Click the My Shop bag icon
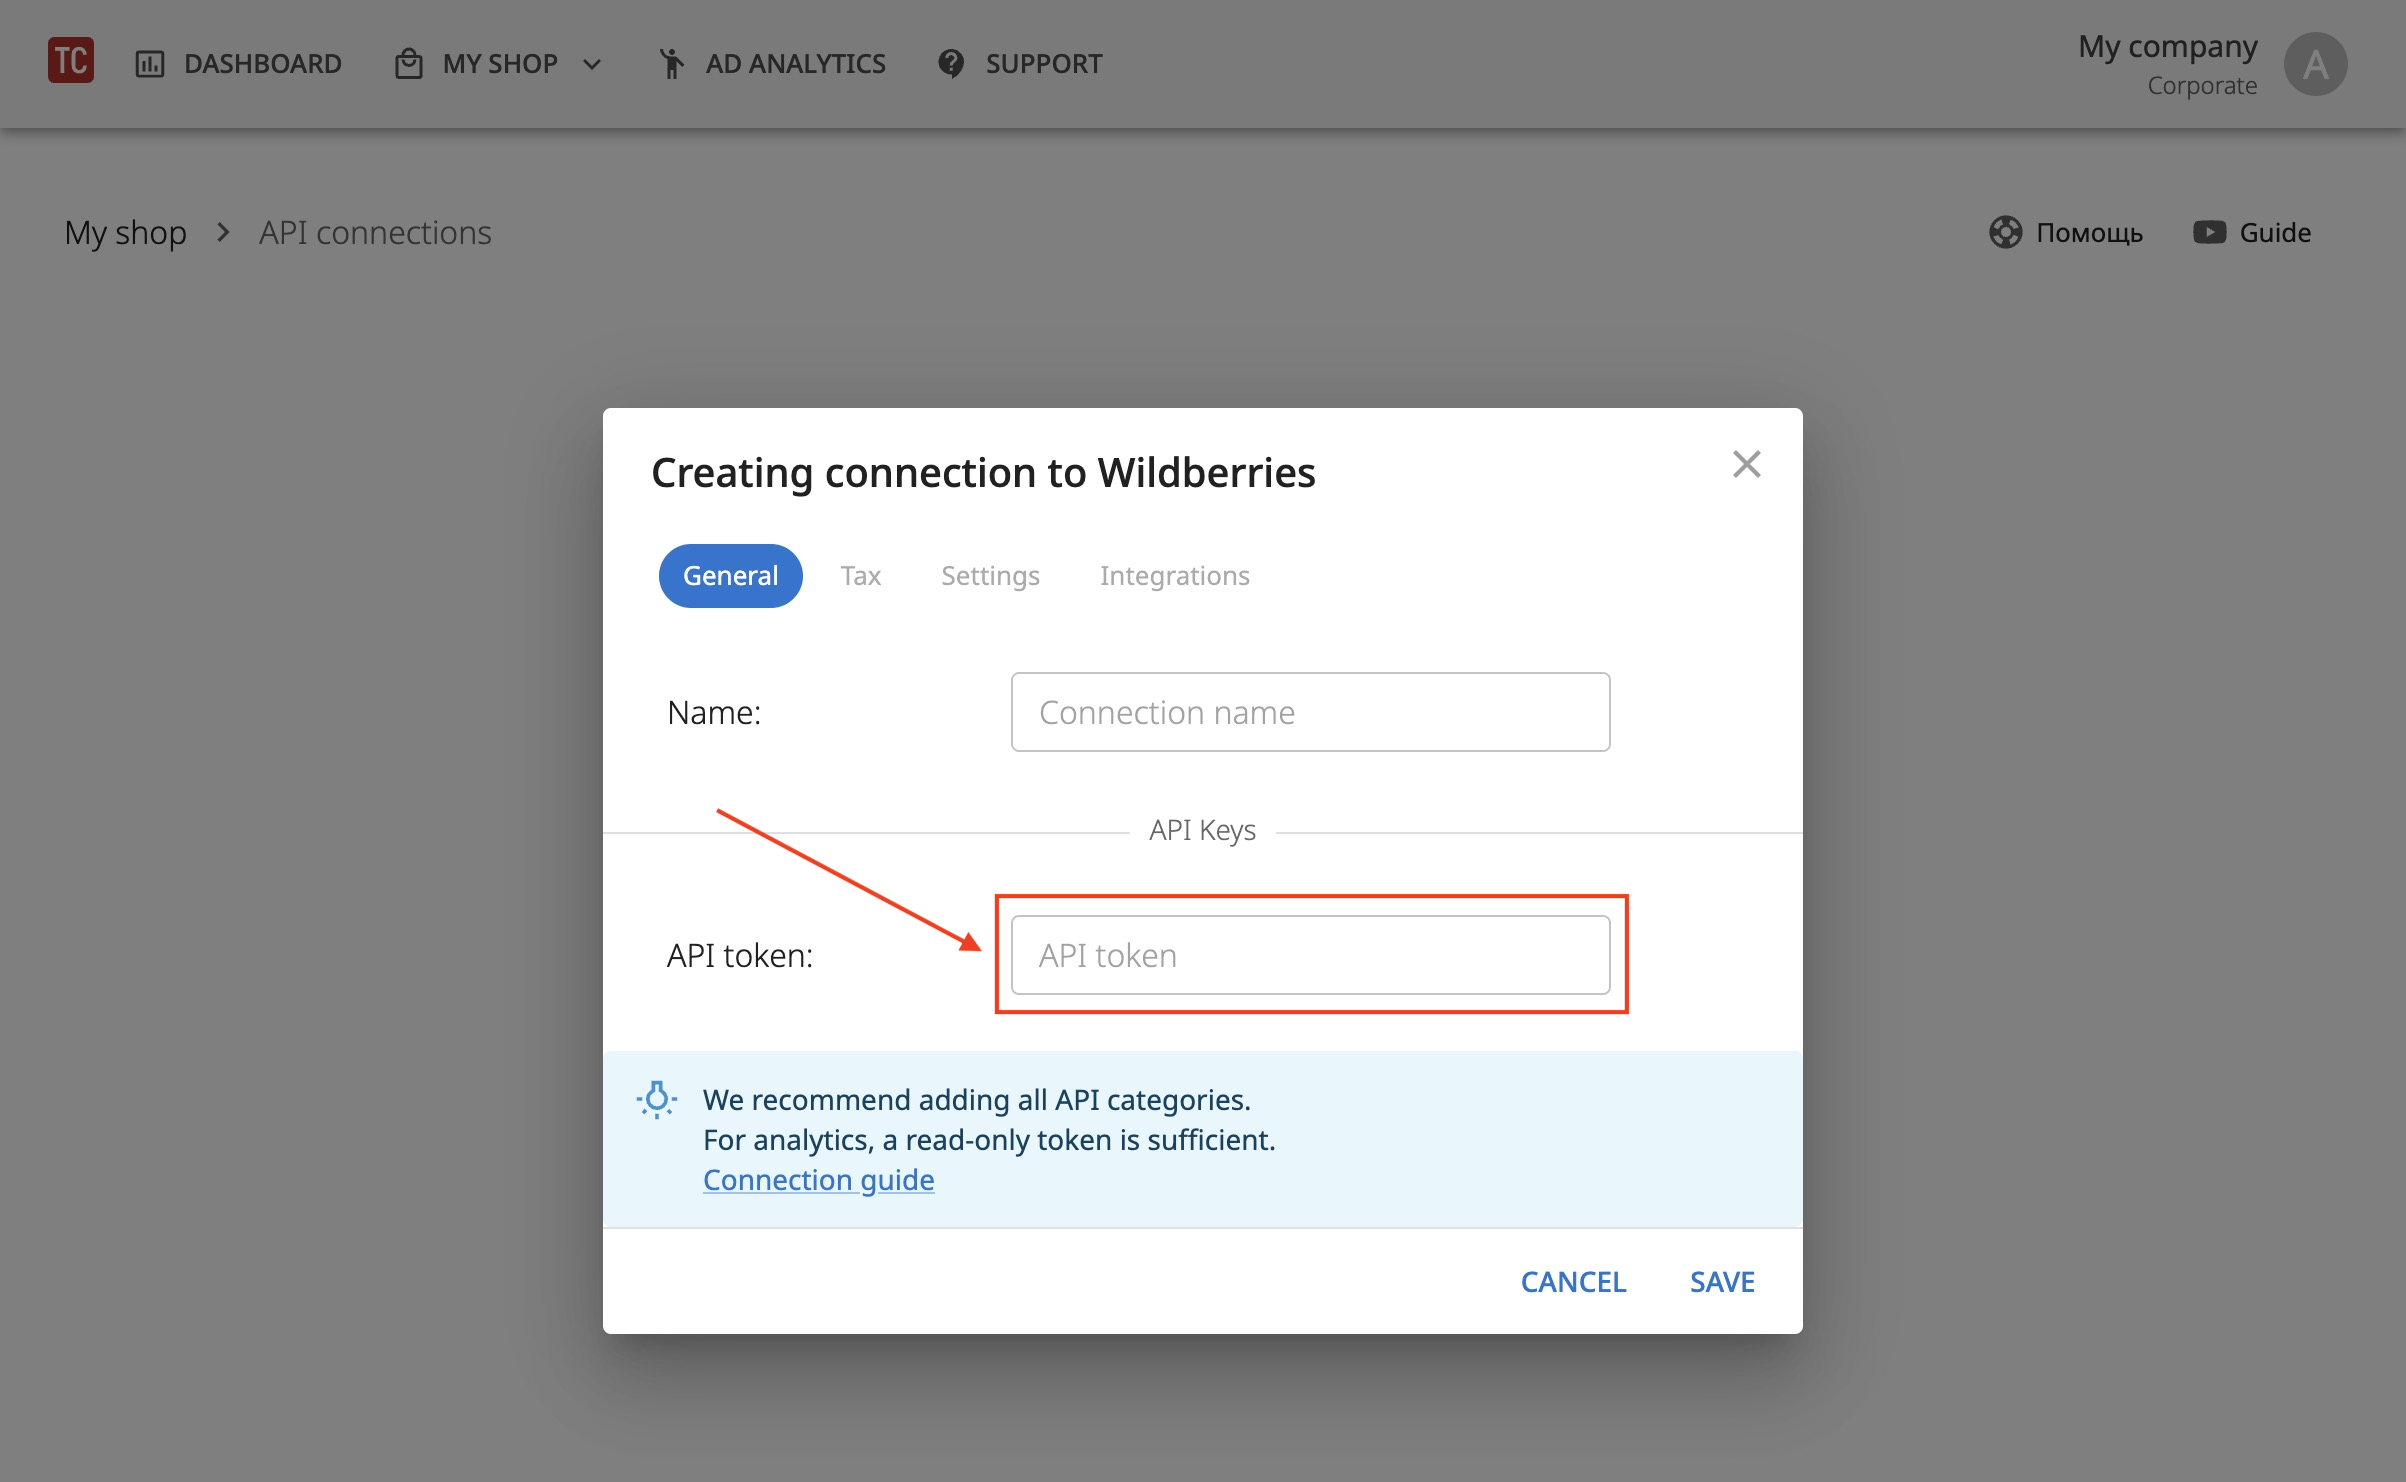 [x=408, y=63]
